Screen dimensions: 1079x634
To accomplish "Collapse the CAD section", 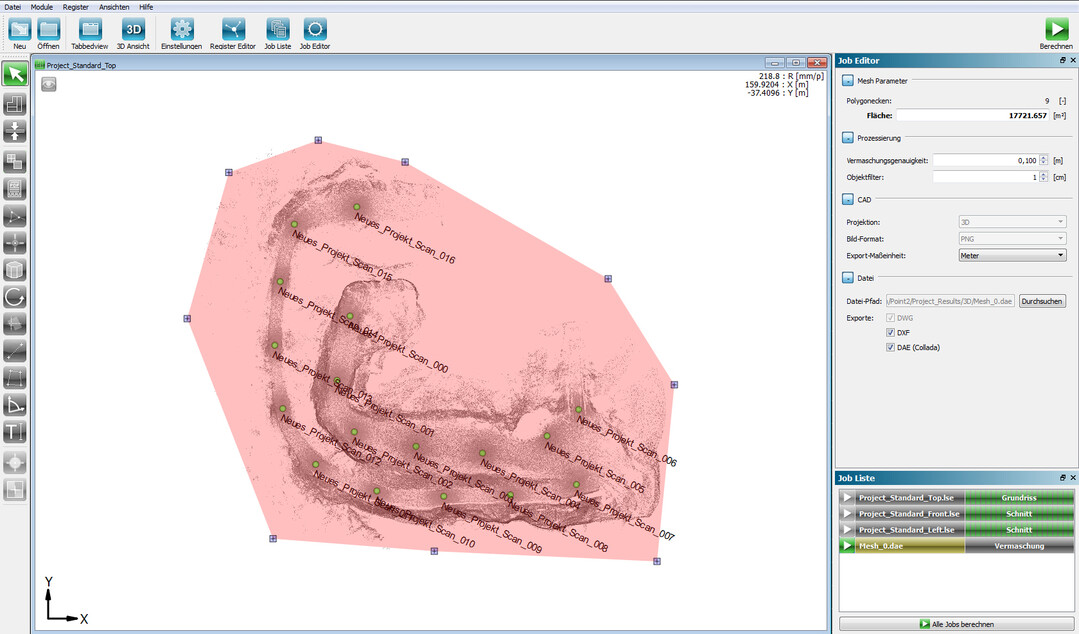I will tap(848, 200).
